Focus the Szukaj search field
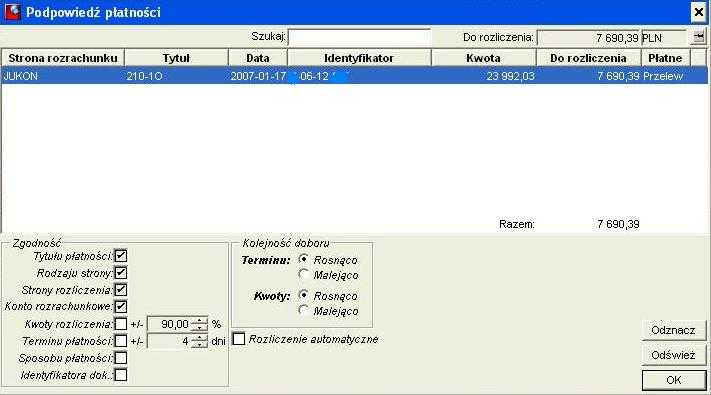The image size is (711, 395). pos(359,37)
